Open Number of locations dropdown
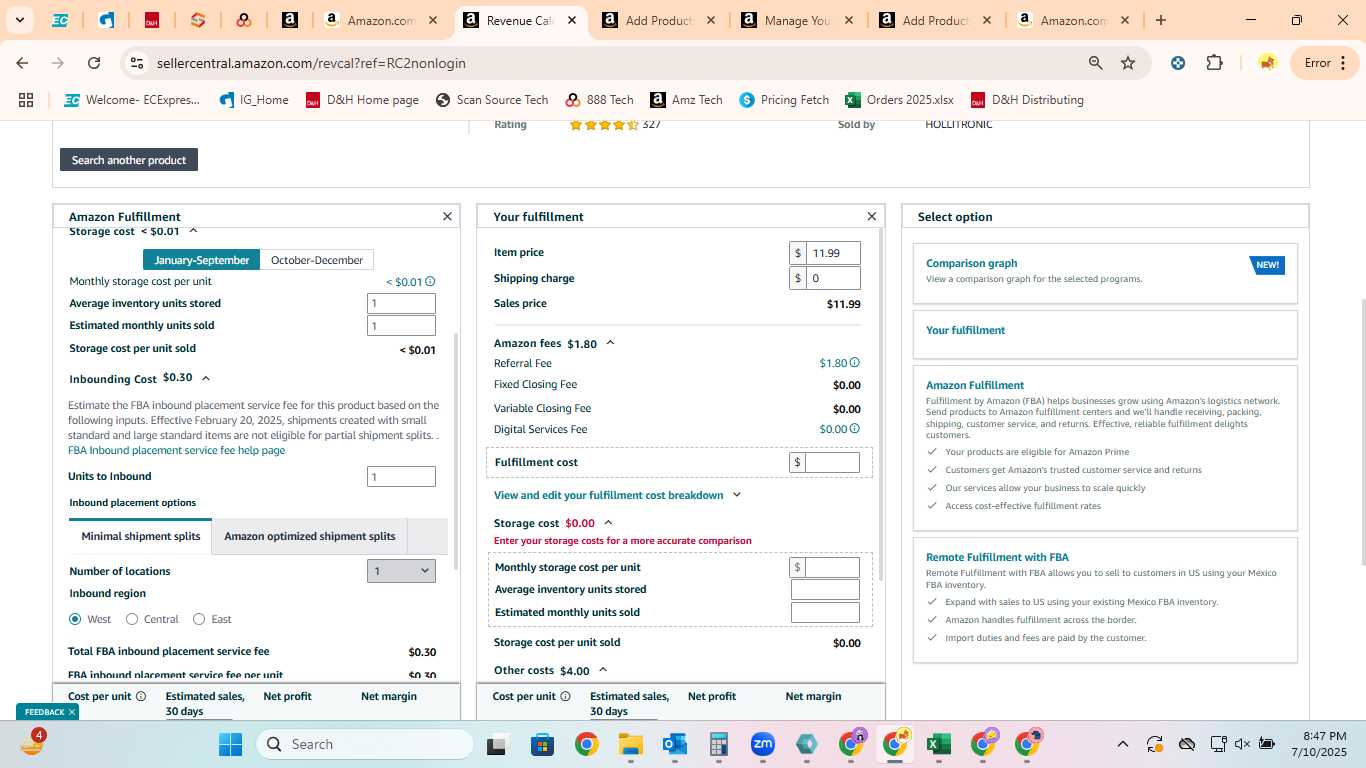The image size is (1366, 768). point(401,571)
